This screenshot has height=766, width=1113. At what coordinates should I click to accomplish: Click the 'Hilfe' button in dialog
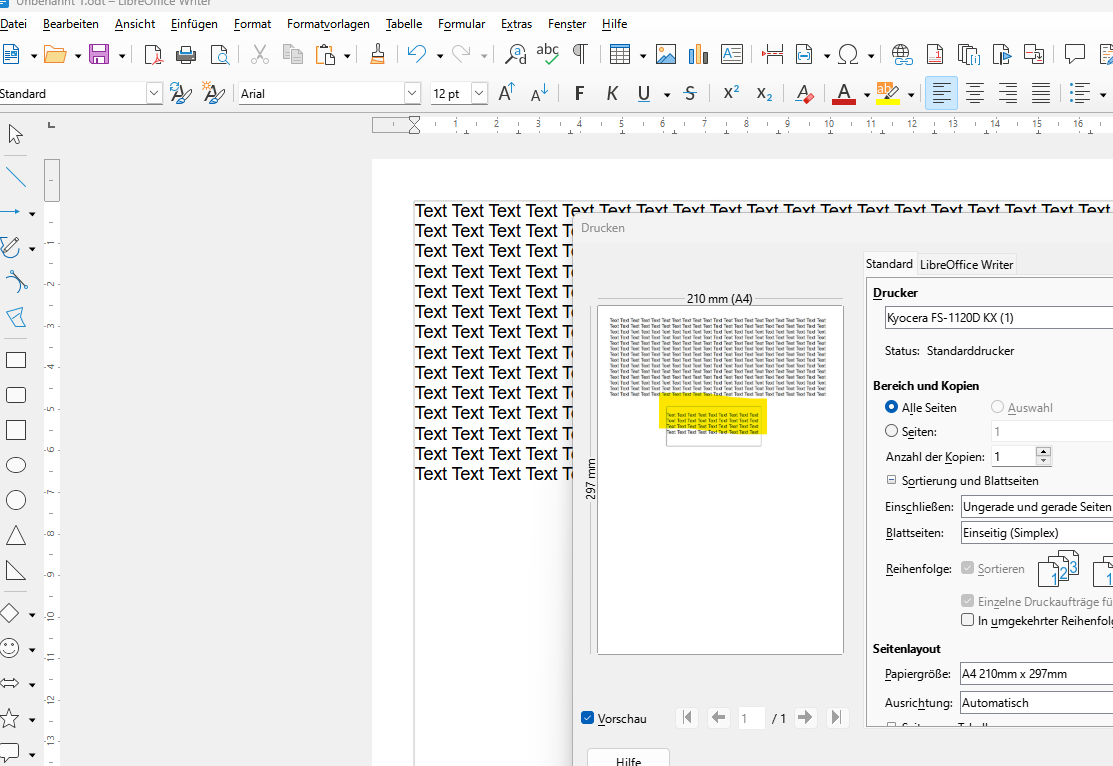[628, 758]
